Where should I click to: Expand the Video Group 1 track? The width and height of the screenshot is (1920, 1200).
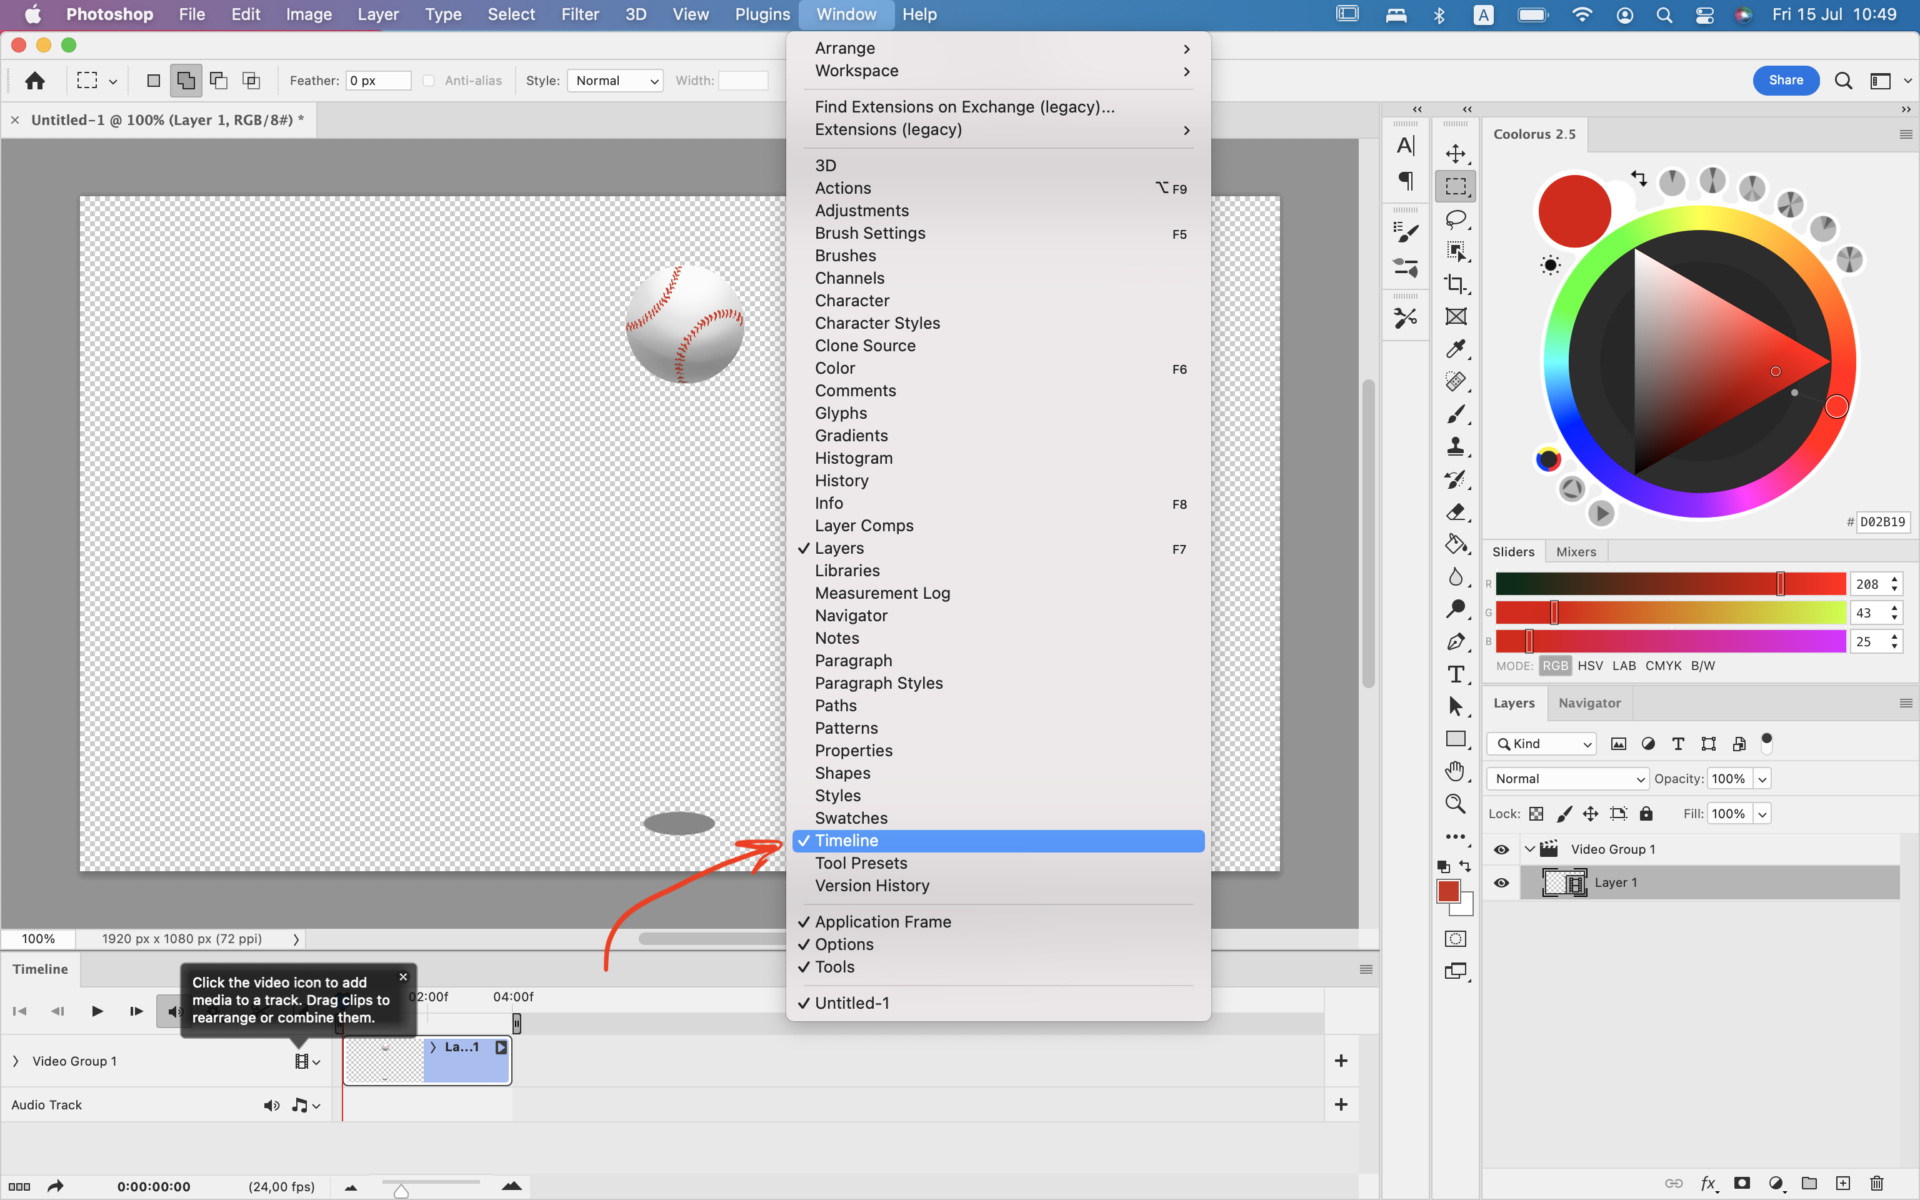(15, 1061)
